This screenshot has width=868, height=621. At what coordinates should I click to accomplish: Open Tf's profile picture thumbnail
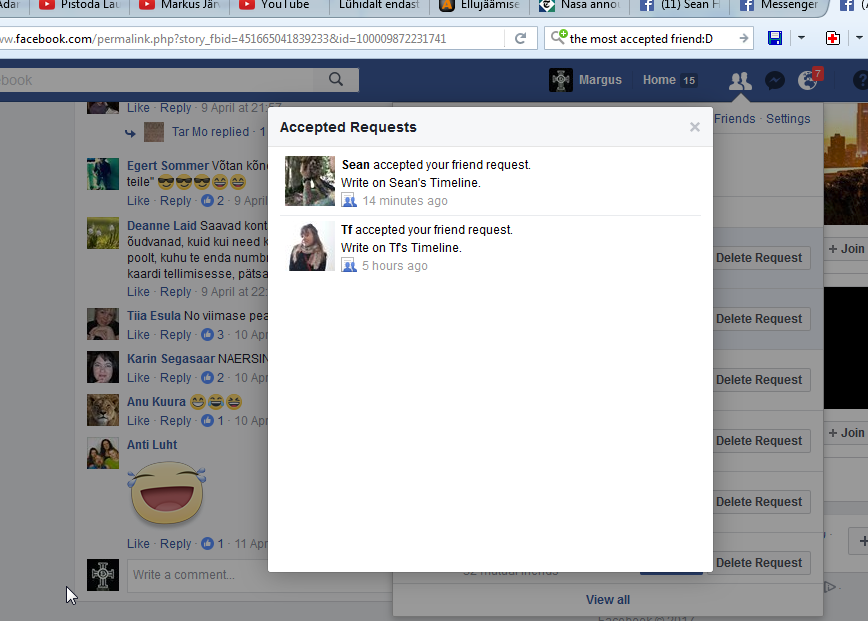310,246
